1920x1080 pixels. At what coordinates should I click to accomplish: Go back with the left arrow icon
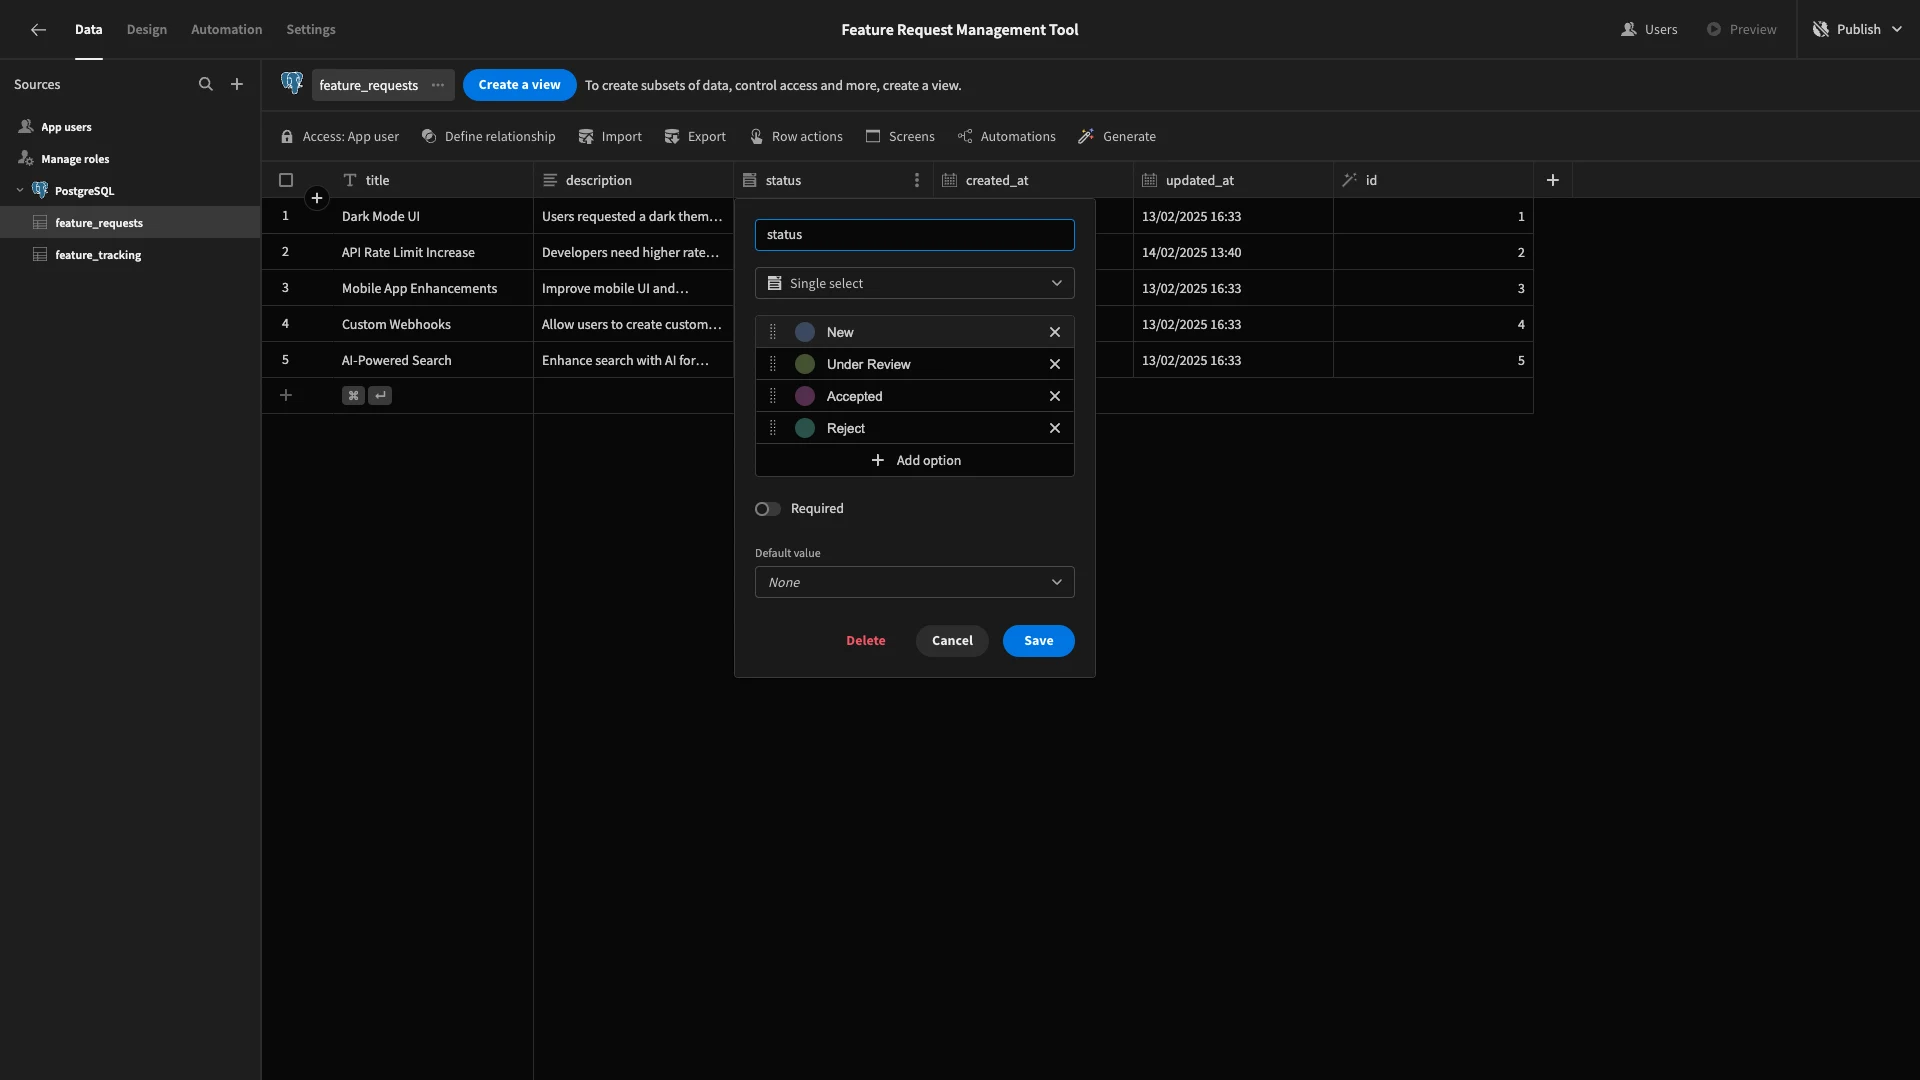tap(38, 30)
